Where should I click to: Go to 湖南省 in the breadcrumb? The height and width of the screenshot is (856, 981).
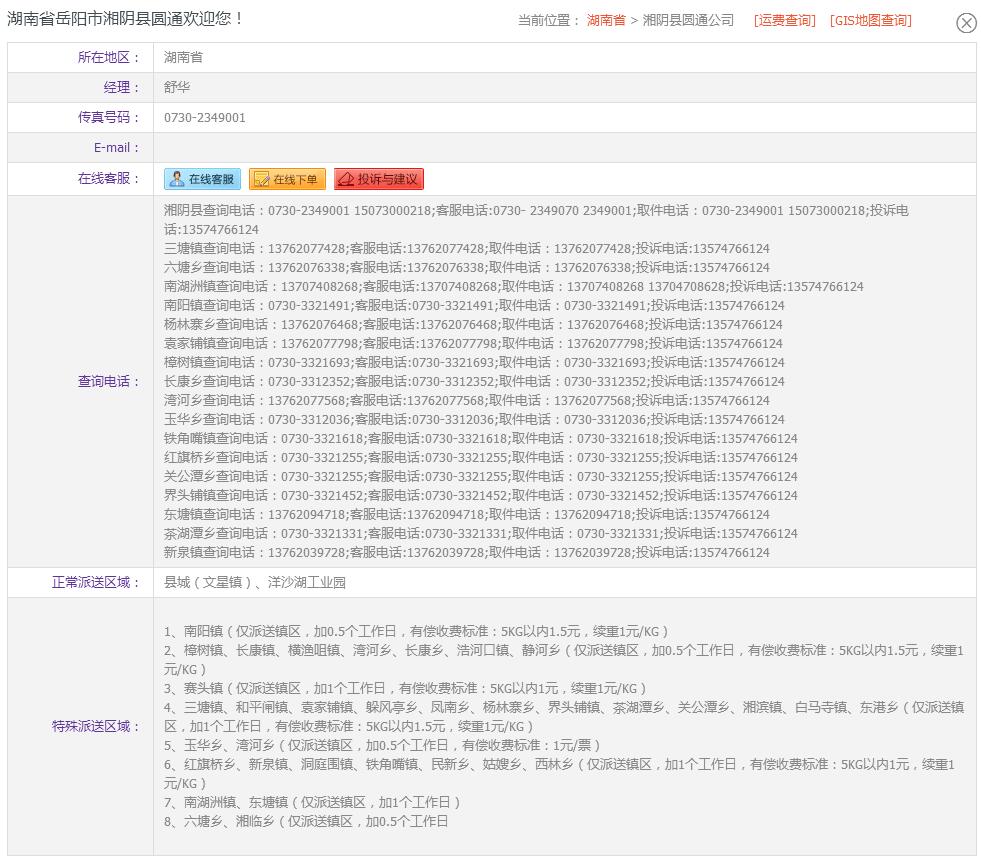pyautogui.click(x=606, y=20)
